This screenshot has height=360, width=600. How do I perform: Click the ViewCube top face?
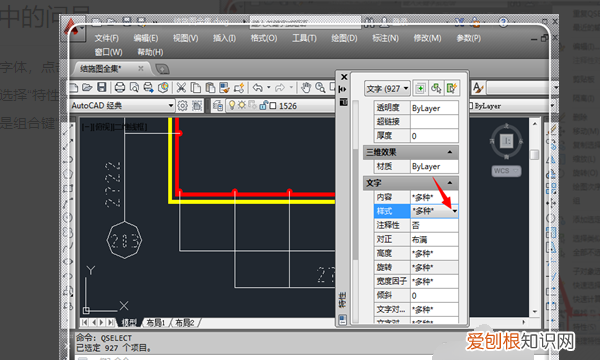[507, 141]
